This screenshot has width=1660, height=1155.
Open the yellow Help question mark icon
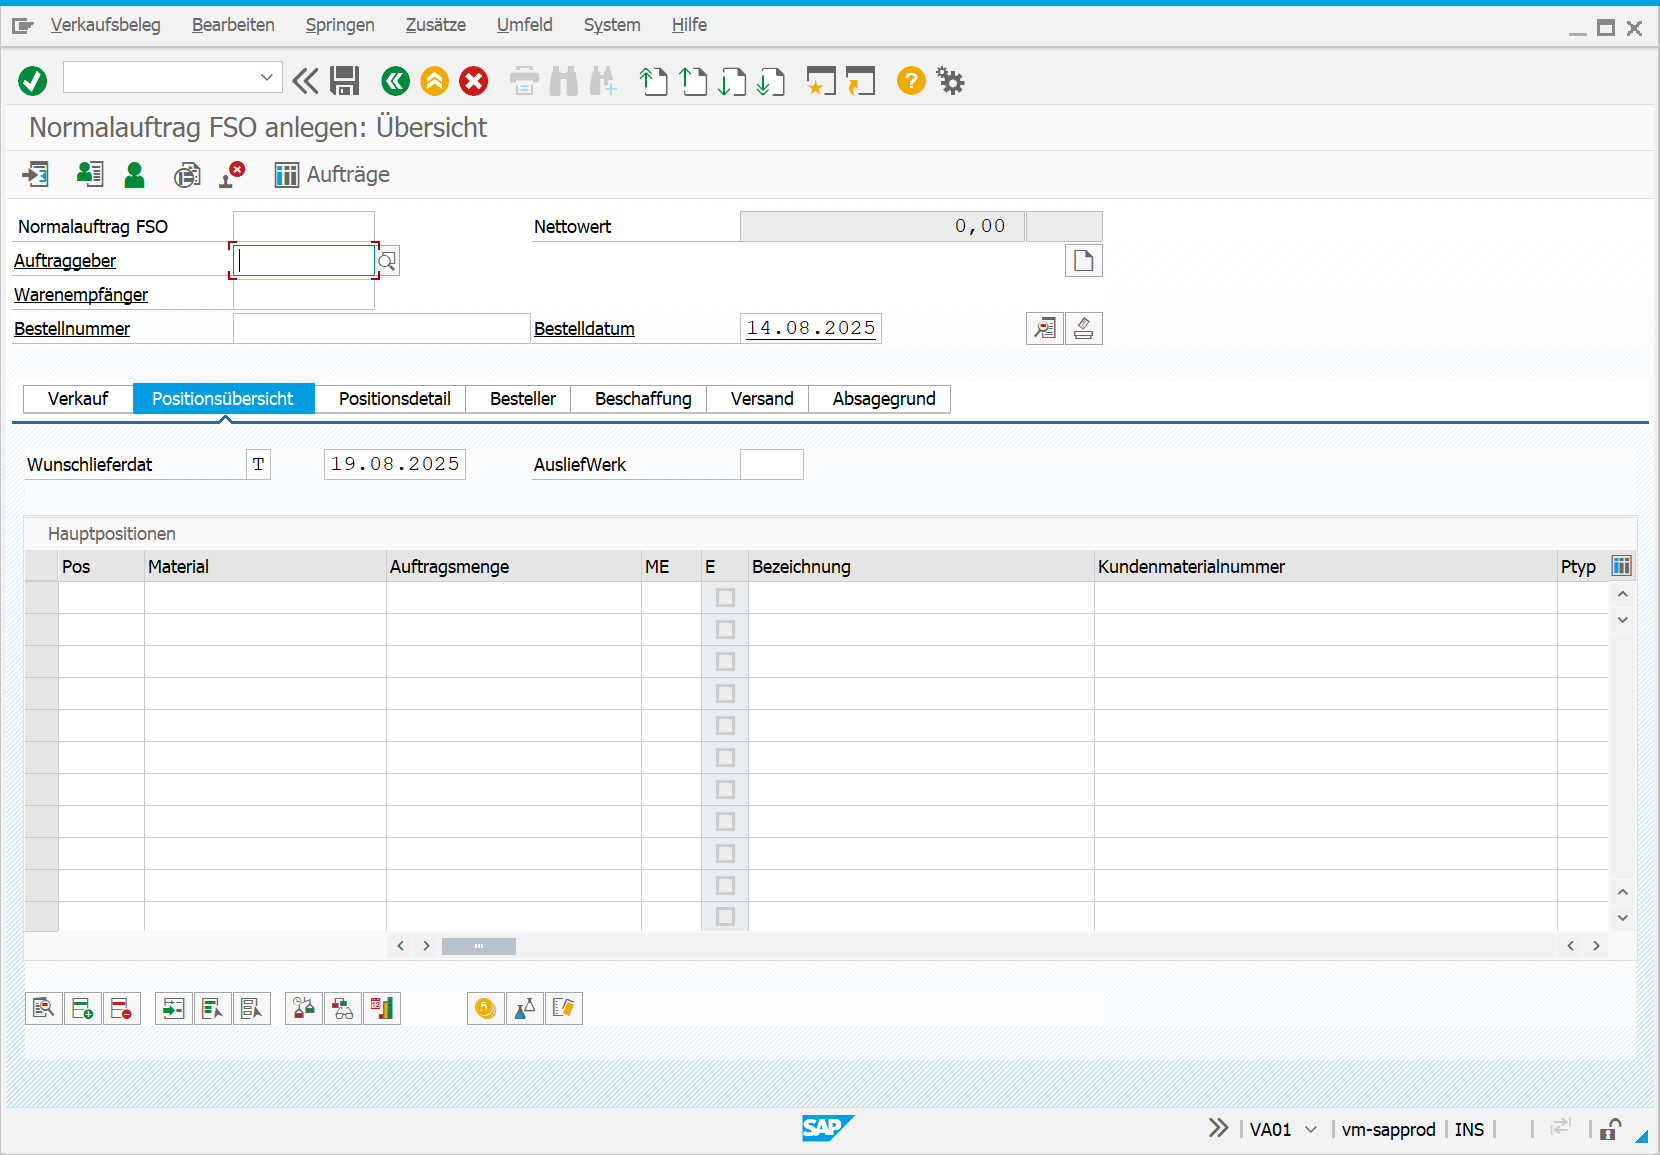click(x=911, y=81)
